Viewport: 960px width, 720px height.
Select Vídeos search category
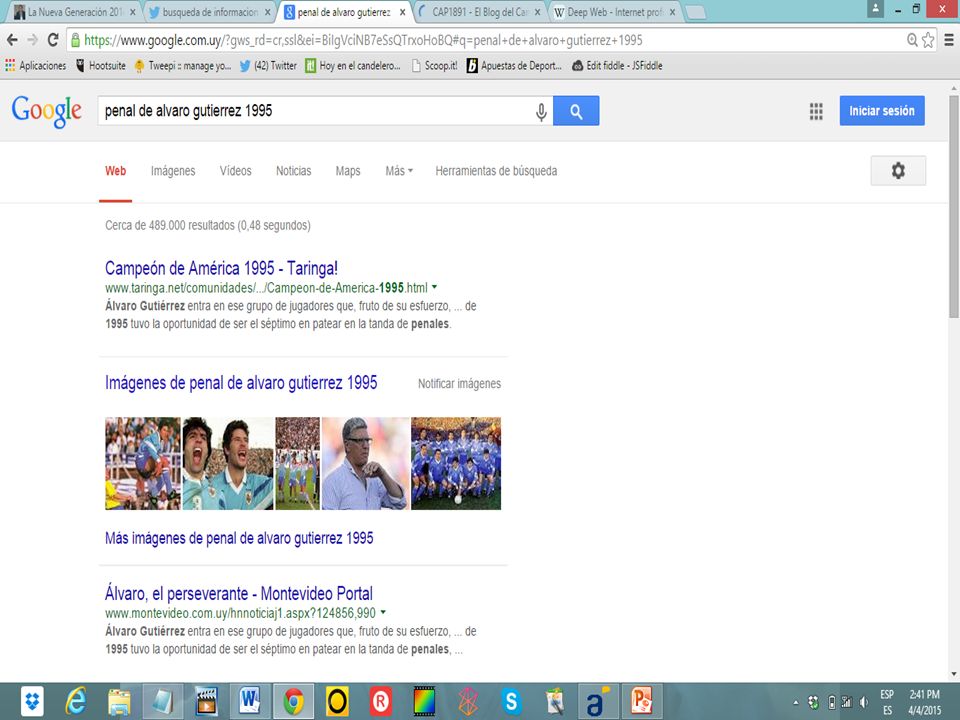tap(236, 171)
